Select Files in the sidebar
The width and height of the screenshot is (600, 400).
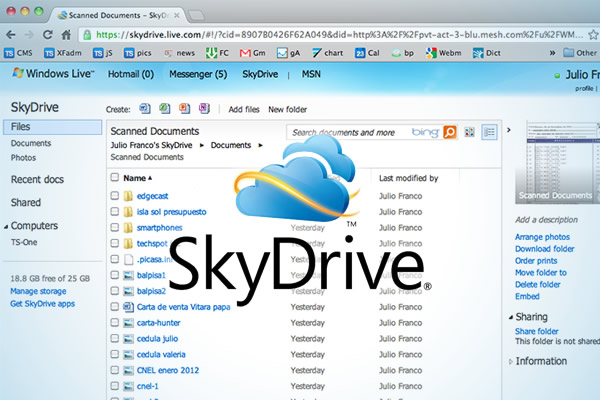53,127
